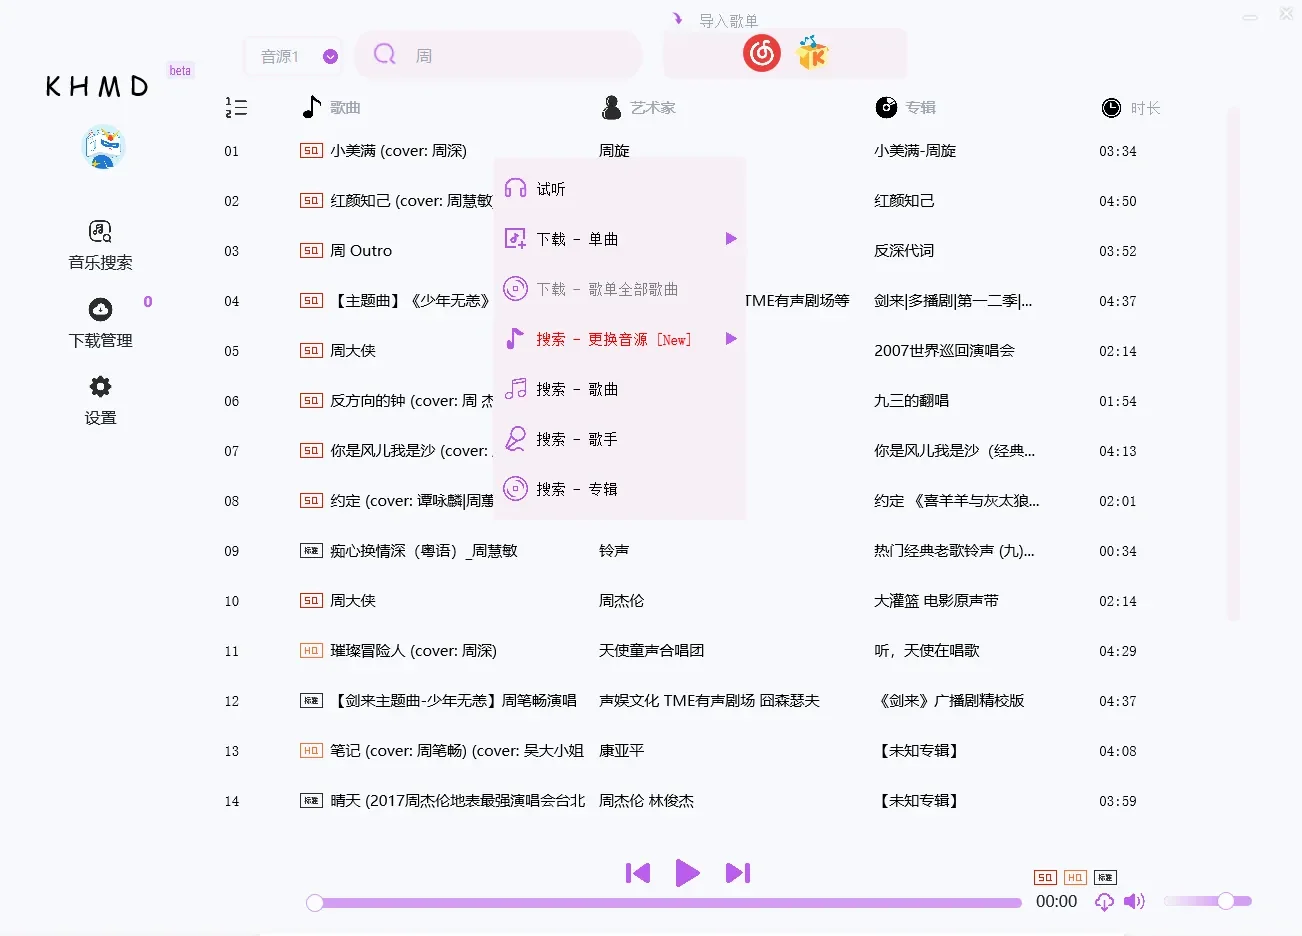
Task: Open the 音源1 source dropdown
Action: click(293, 55)
